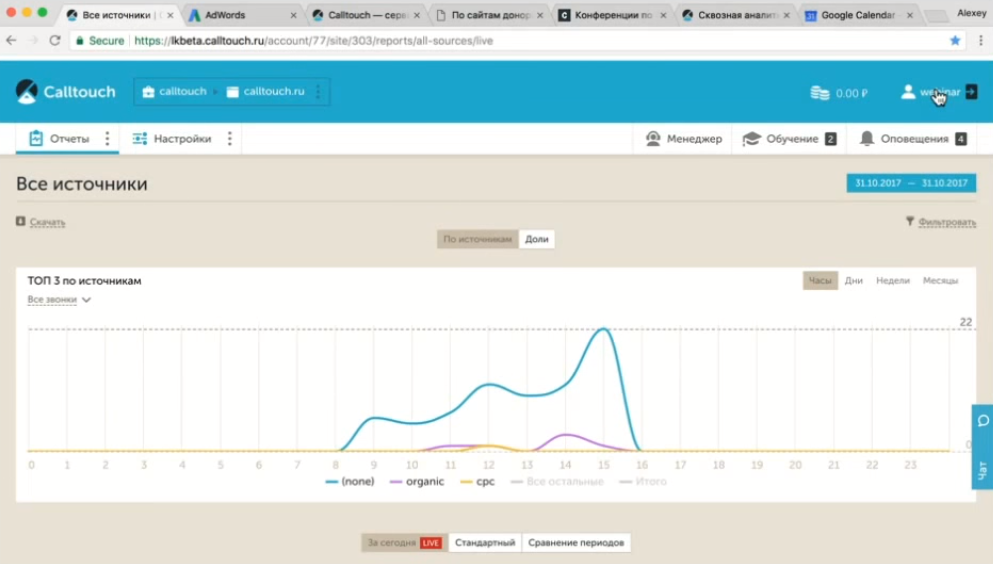Click the Calltouch logo

pyautogui.click(x=66, y=92)
